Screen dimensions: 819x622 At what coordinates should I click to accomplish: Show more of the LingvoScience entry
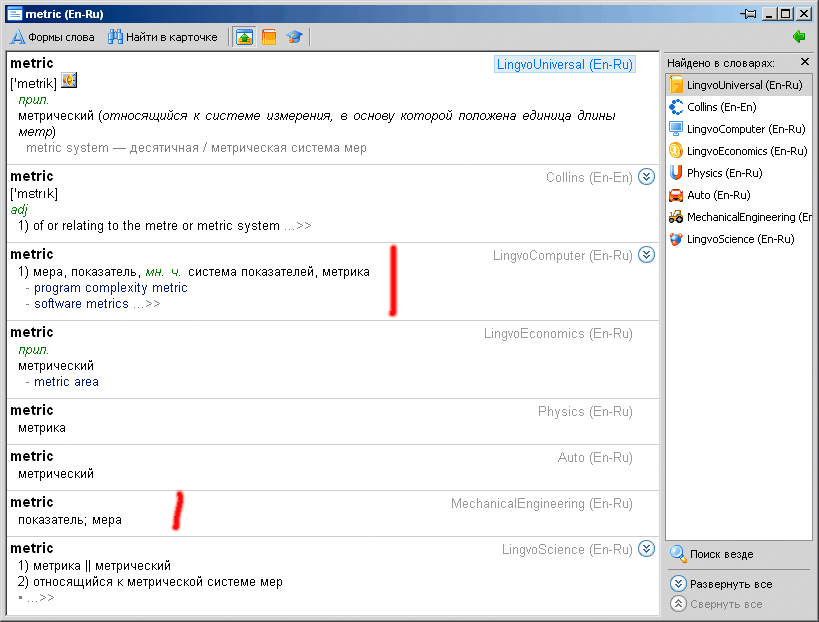tap(41, 597)
